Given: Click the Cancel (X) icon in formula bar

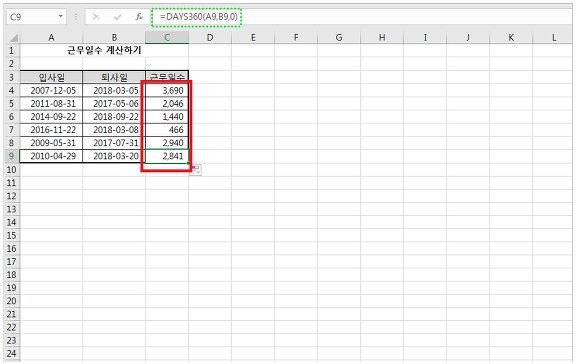Looking at the screenshot, I should point(96,17).
